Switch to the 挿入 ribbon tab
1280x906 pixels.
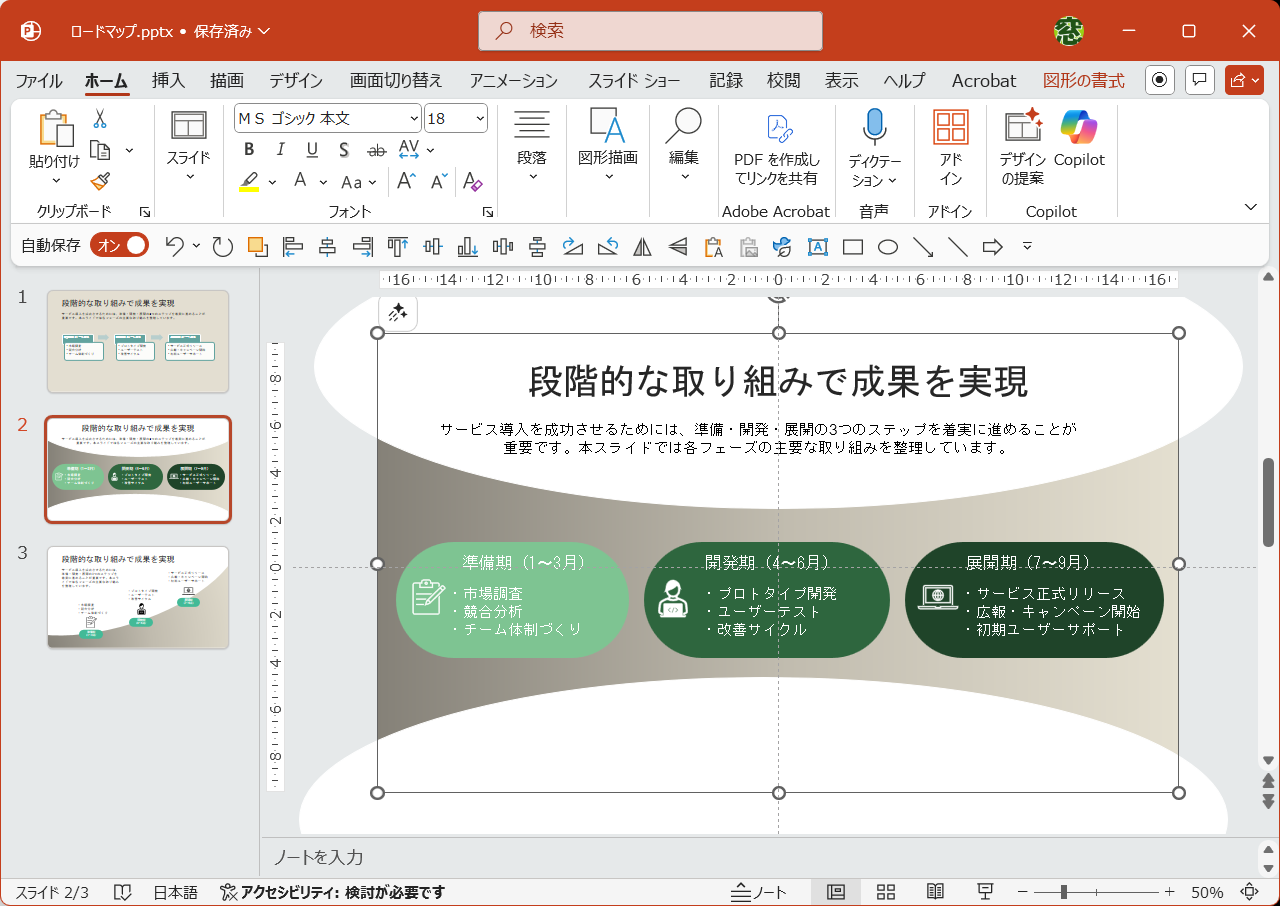tap(167, 80)
